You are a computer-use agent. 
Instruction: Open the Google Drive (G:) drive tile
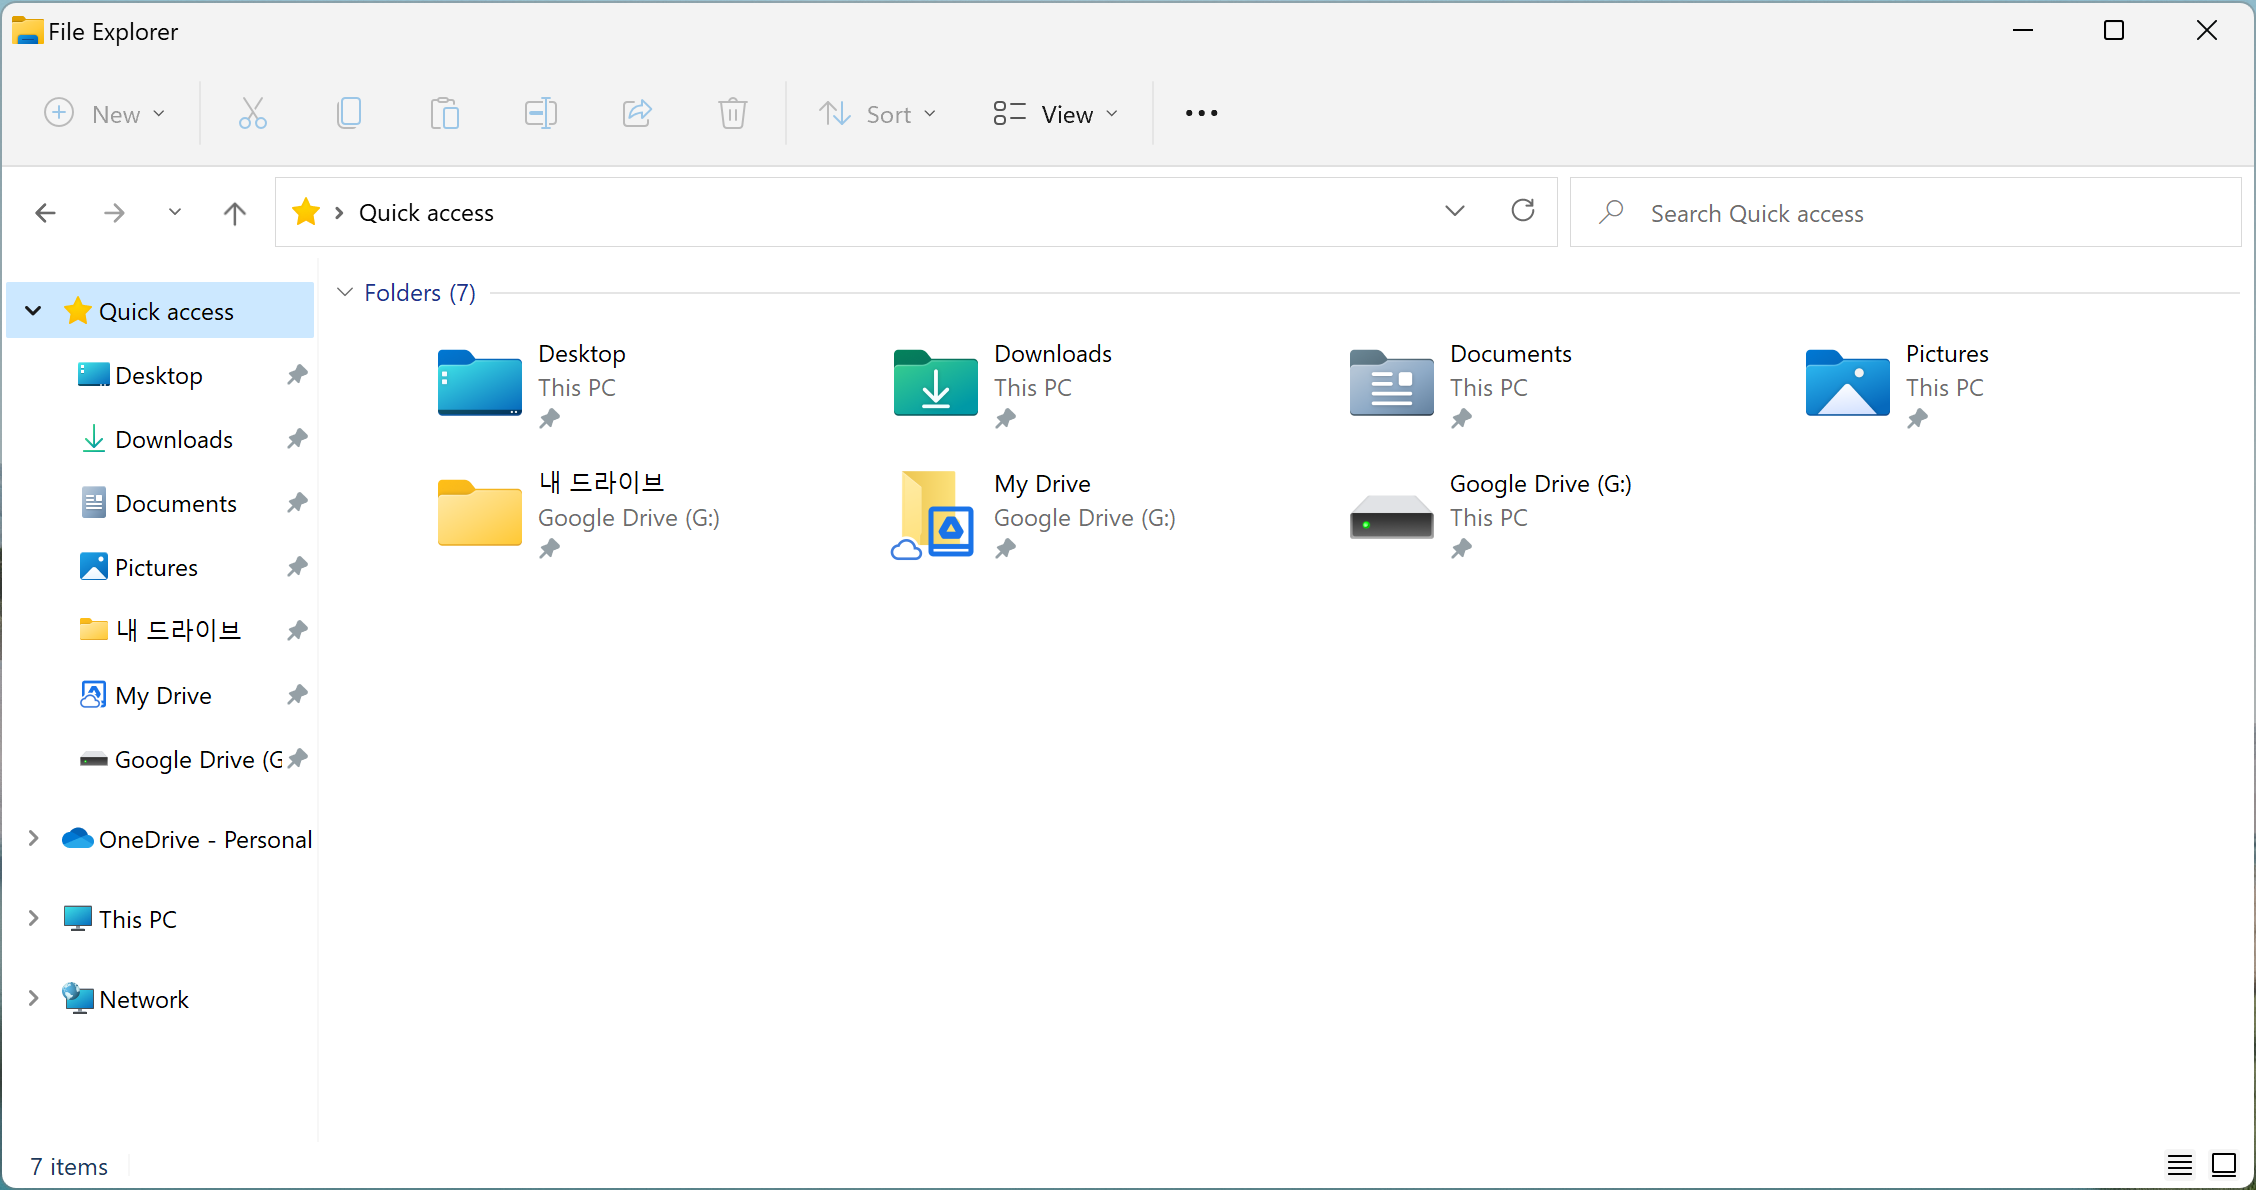[1492, 514]
